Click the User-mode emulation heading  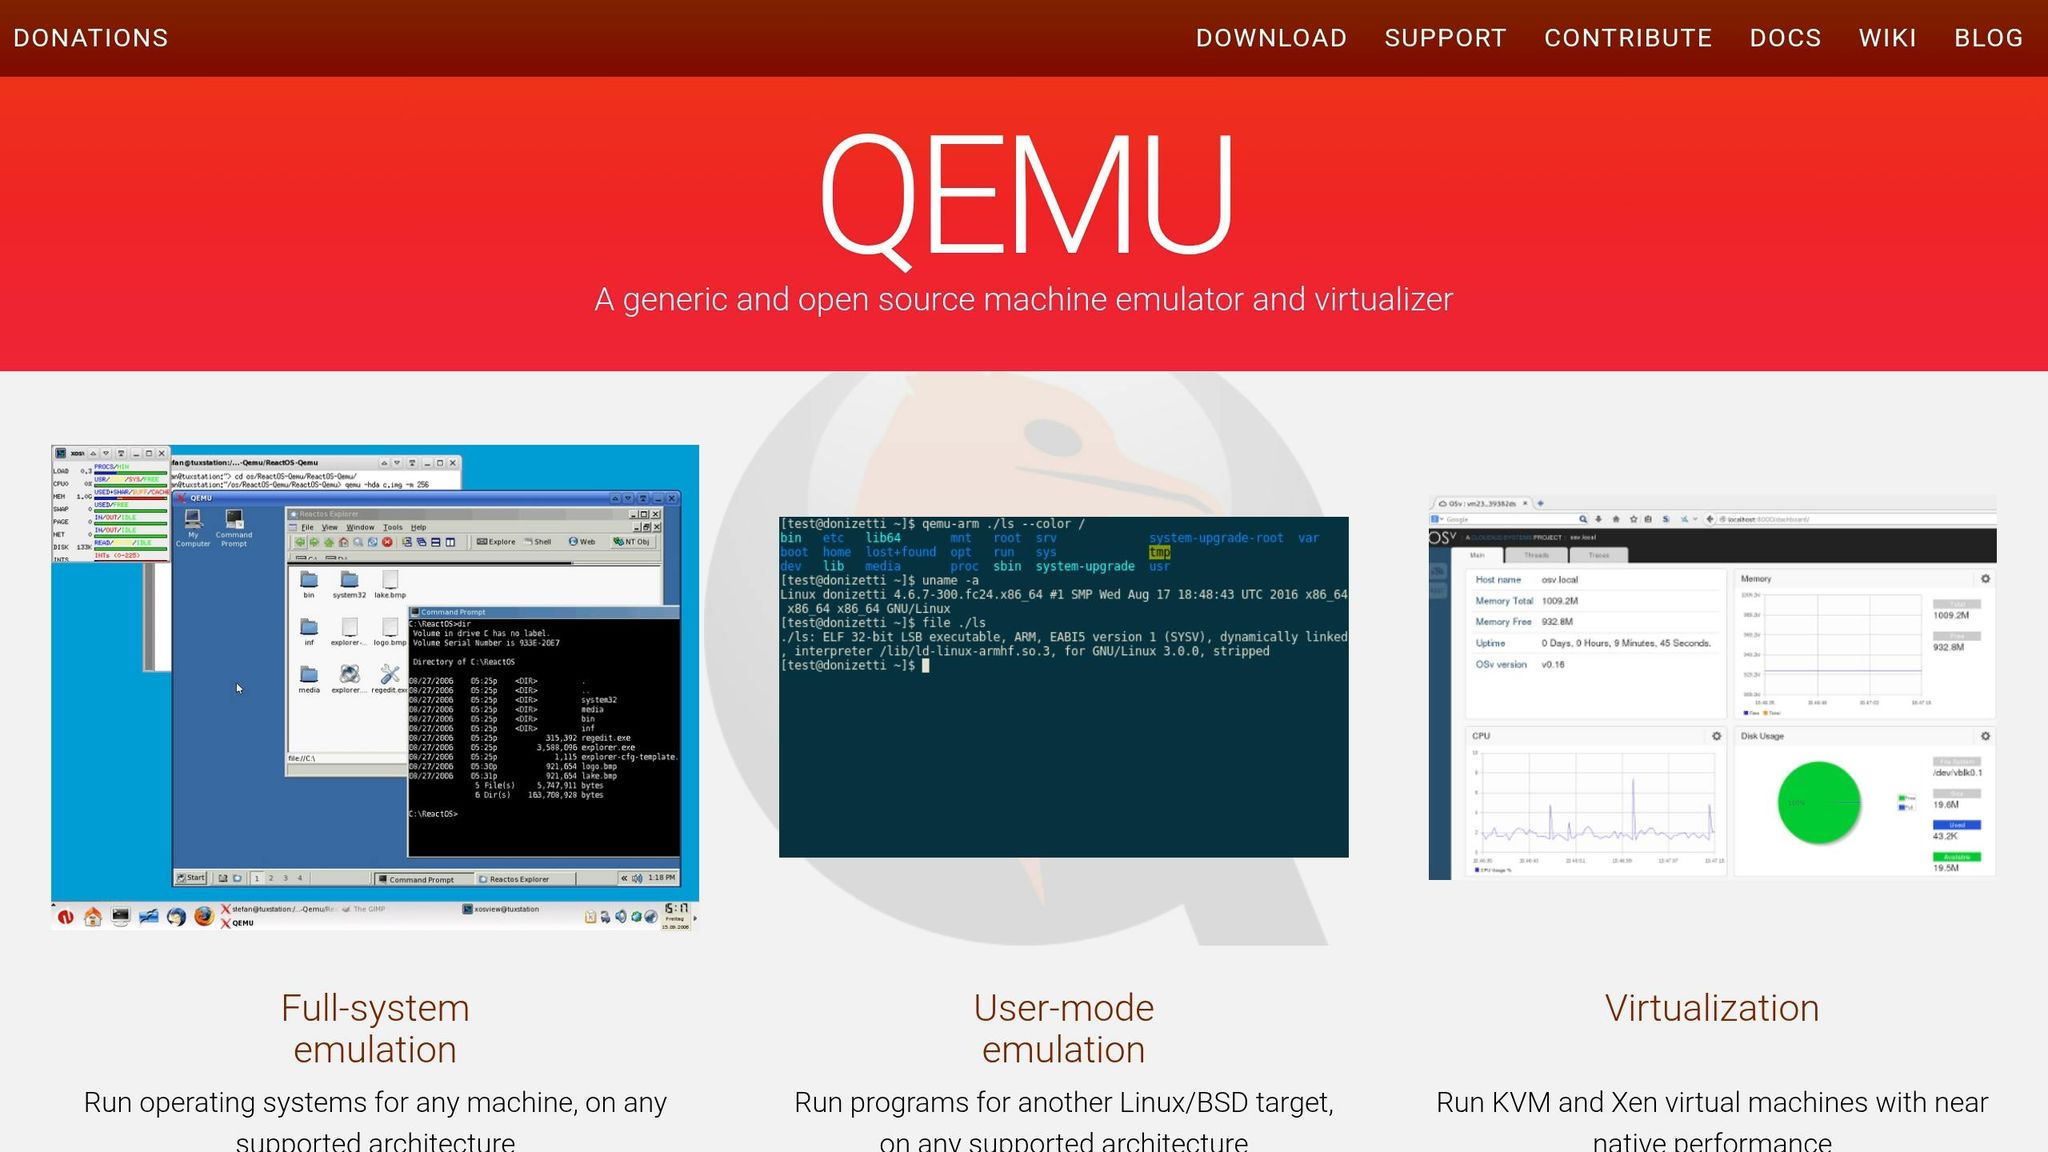tap(1063, 1028)
